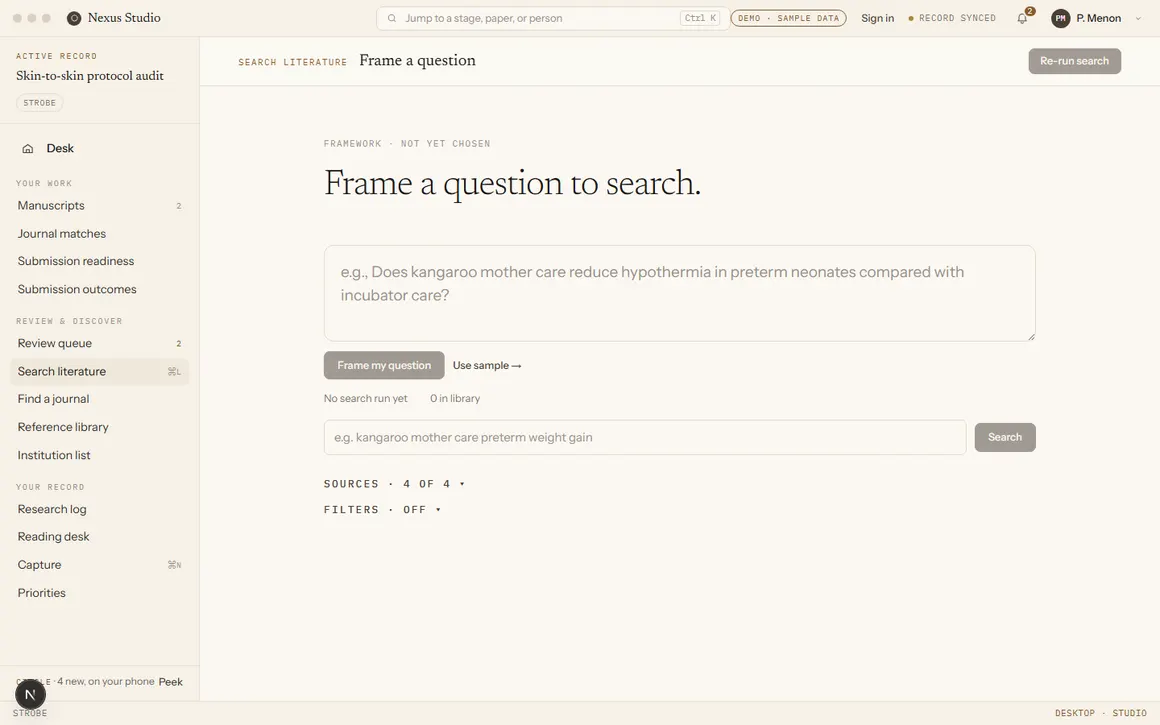Screen dimensions: 1160x725
Task: Select Search literature in the sidebar
Action: pyautogui.click(x=99, y=371)
